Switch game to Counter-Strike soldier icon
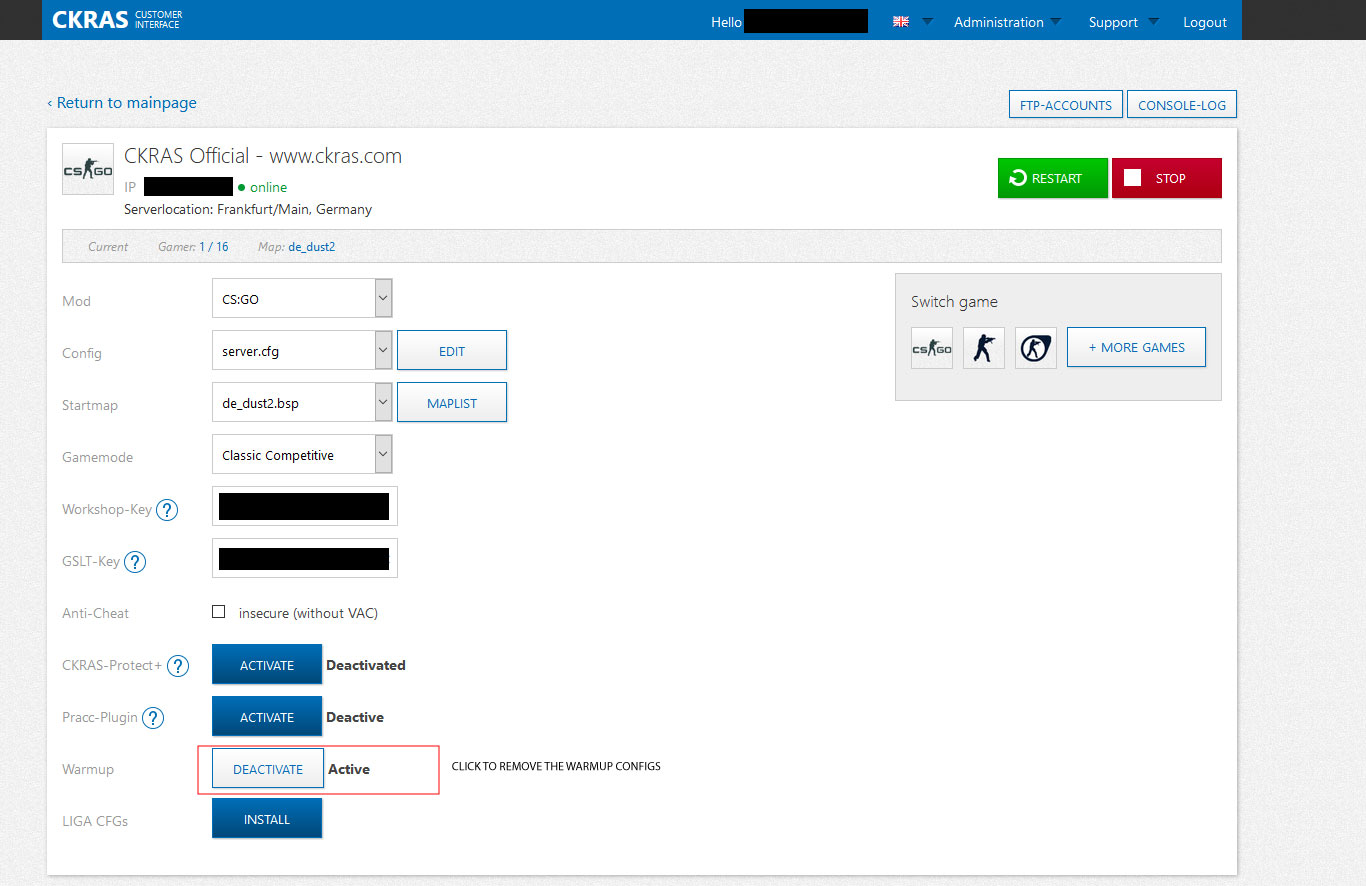This screenshot has width=1366, height=886. 984,348
